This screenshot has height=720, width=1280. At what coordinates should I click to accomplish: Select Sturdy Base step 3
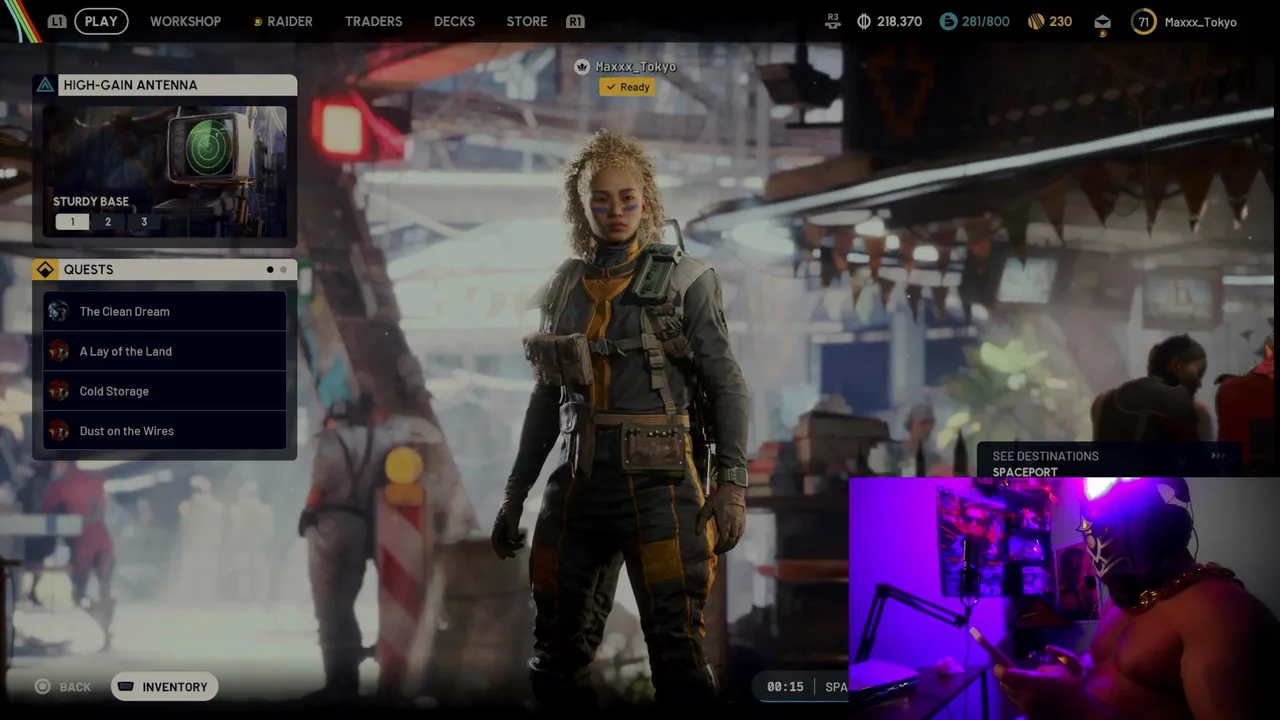click(x=143, y=222)
